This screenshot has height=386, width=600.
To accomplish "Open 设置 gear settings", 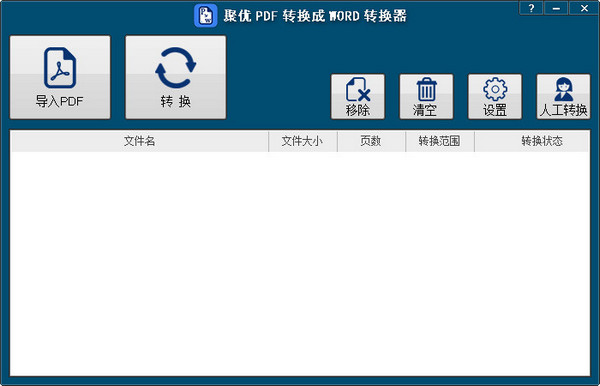I will tap(495, 96).
